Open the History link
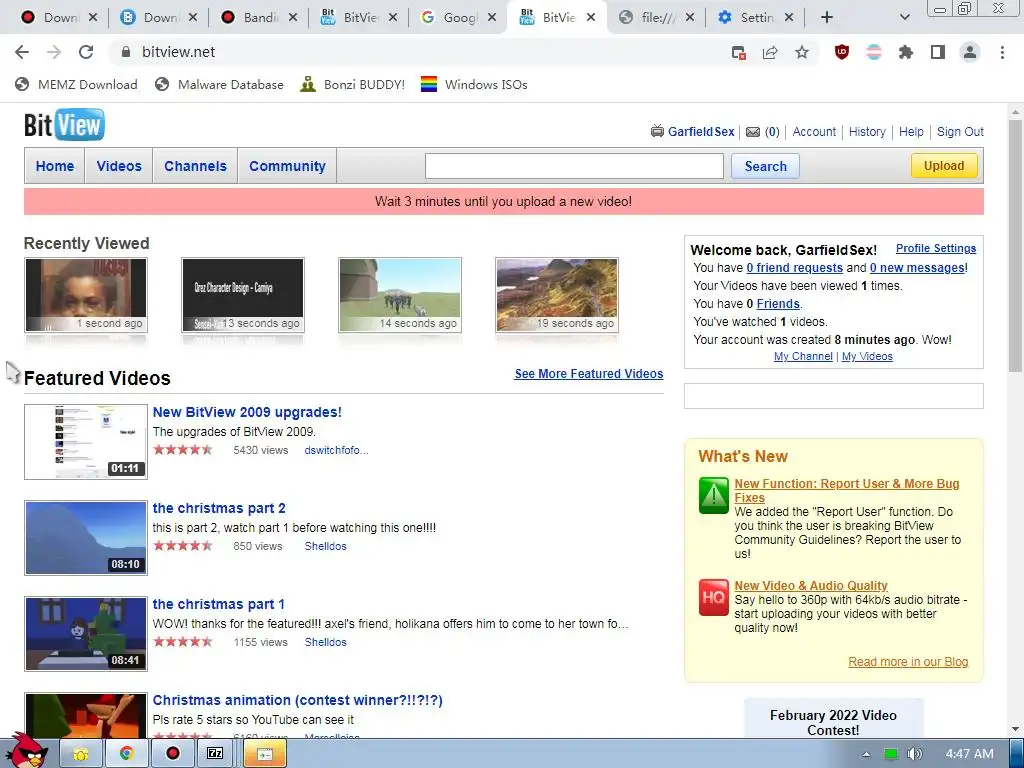Viewport: 1024px width, 768px height. tap(867, 131)
